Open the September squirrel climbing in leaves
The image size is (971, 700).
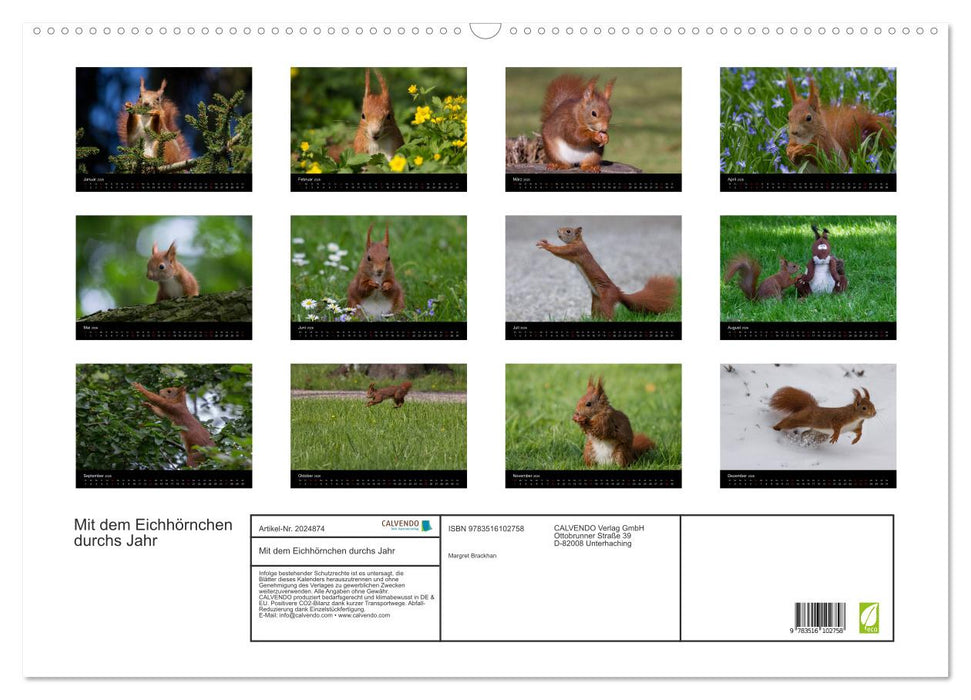click(x=164, y=418)
